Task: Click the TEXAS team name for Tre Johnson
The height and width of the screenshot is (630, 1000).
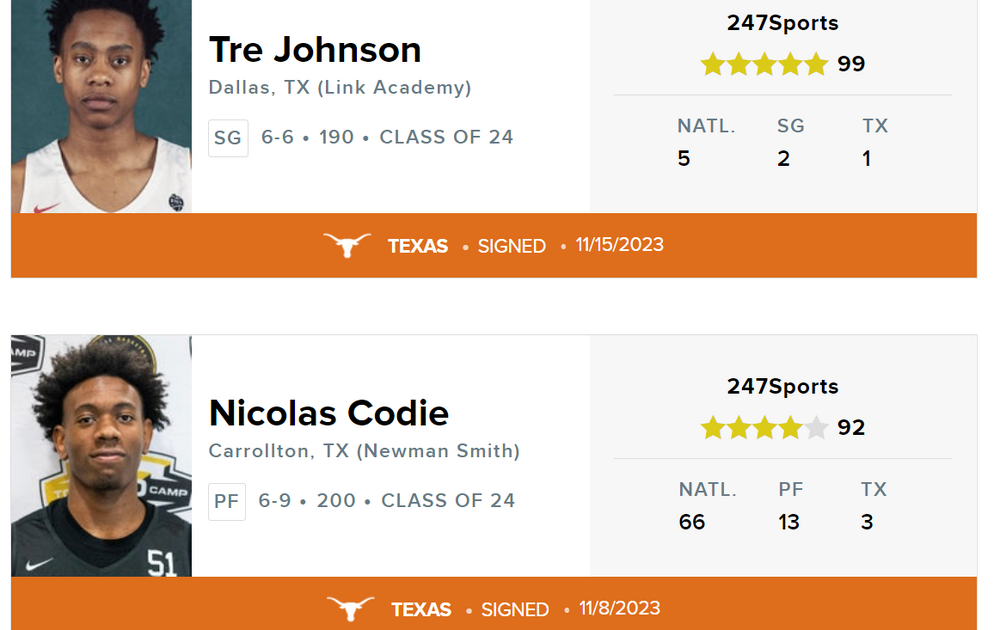Action: (x=418, y=246)
